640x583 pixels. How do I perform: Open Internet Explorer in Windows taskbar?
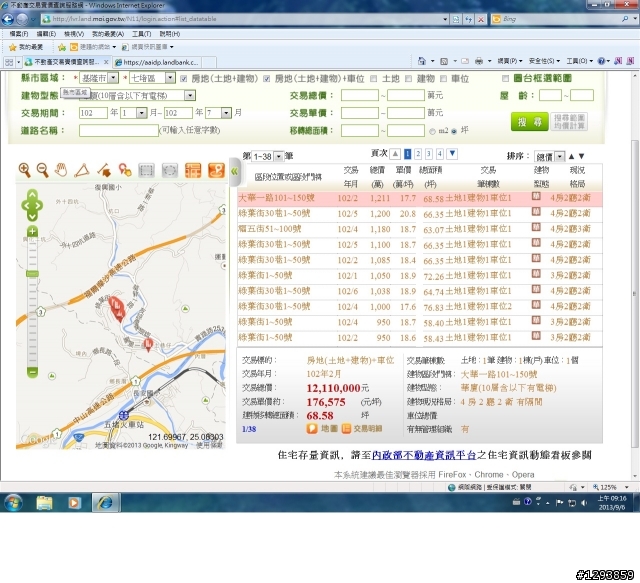pyautogui.click(x=105, y=503)
